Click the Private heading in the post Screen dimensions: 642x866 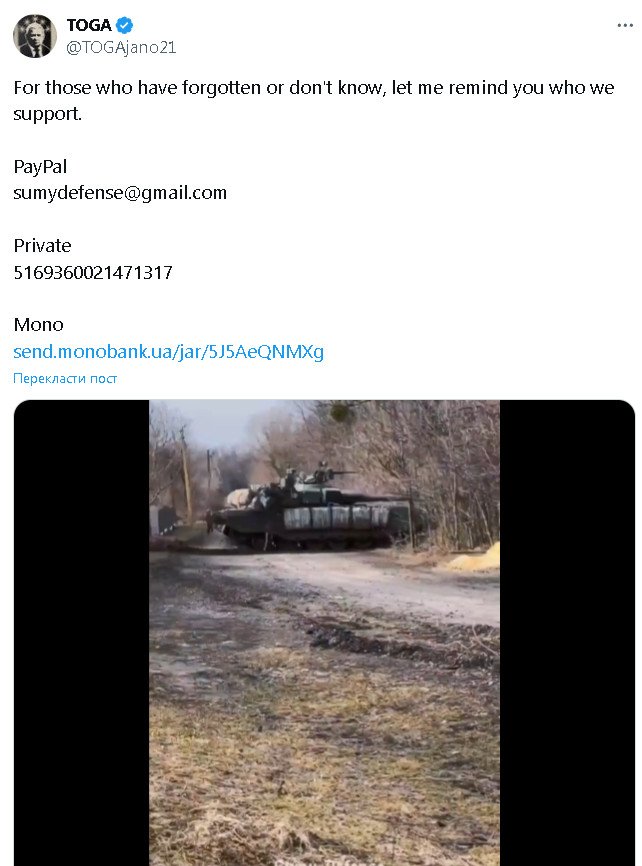click(42, 246)
